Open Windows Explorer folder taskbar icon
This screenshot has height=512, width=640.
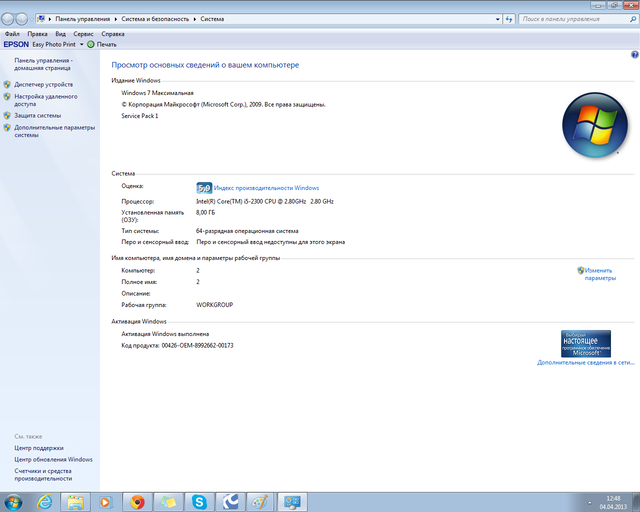pyautogui.click(x=76, y=501)
